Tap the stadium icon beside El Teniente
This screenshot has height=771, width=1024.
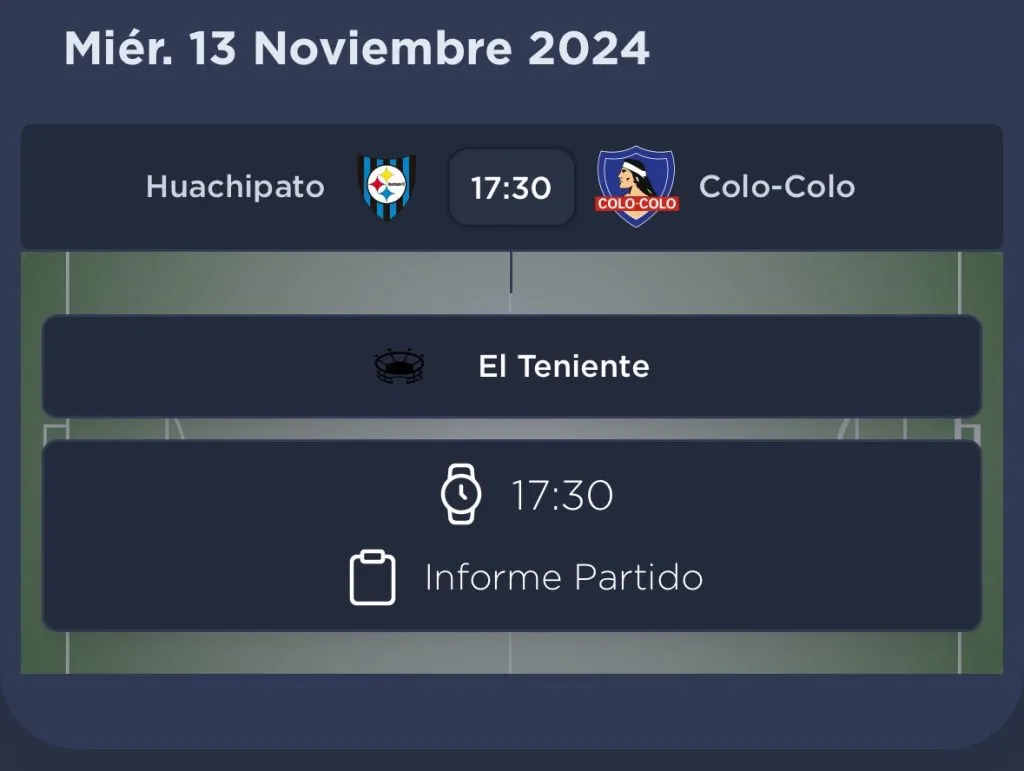click(x=399, y=367)
